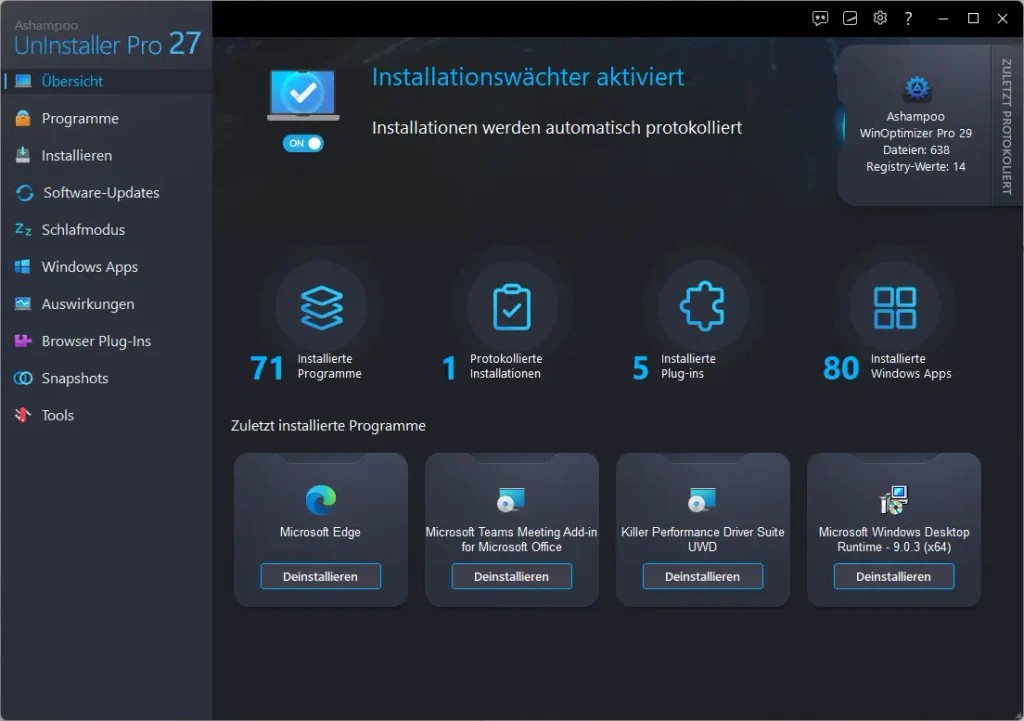The height and width of the screenshot is (721, 1024).
Task: Click the Installierte Windows Apps grid icon
Action: point(895,308)
